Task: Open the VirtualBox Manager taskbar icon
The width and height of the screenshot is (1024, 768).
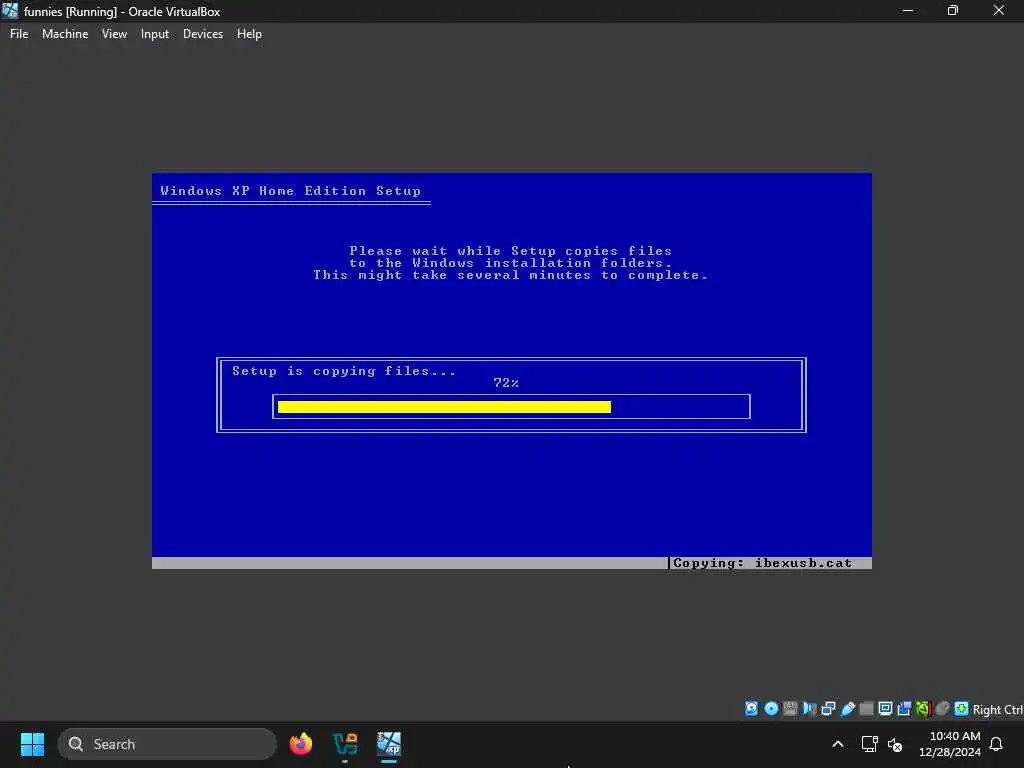Action: pos(345,744)
